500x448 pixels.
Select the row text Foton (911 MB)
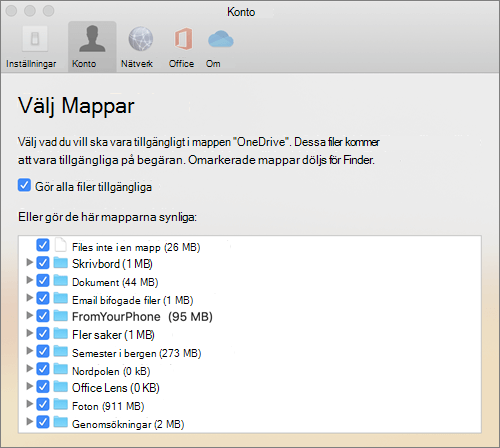click(108, 406)
